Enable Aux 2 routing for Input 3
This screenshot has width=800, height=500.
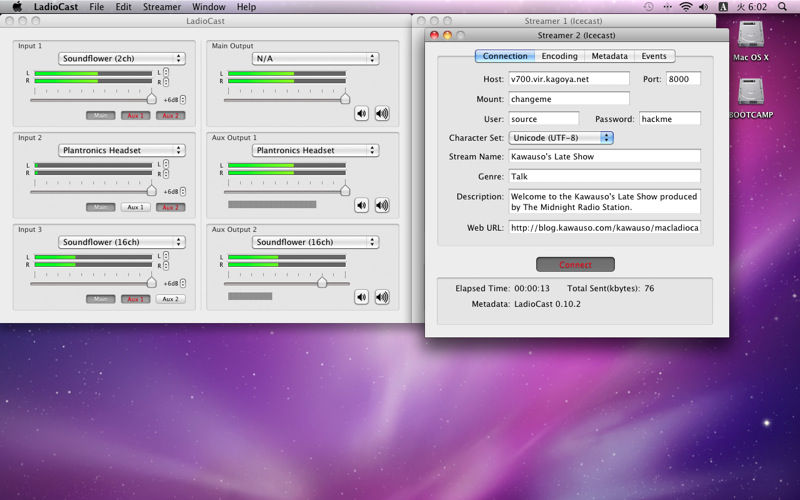(x=170, y=299)
